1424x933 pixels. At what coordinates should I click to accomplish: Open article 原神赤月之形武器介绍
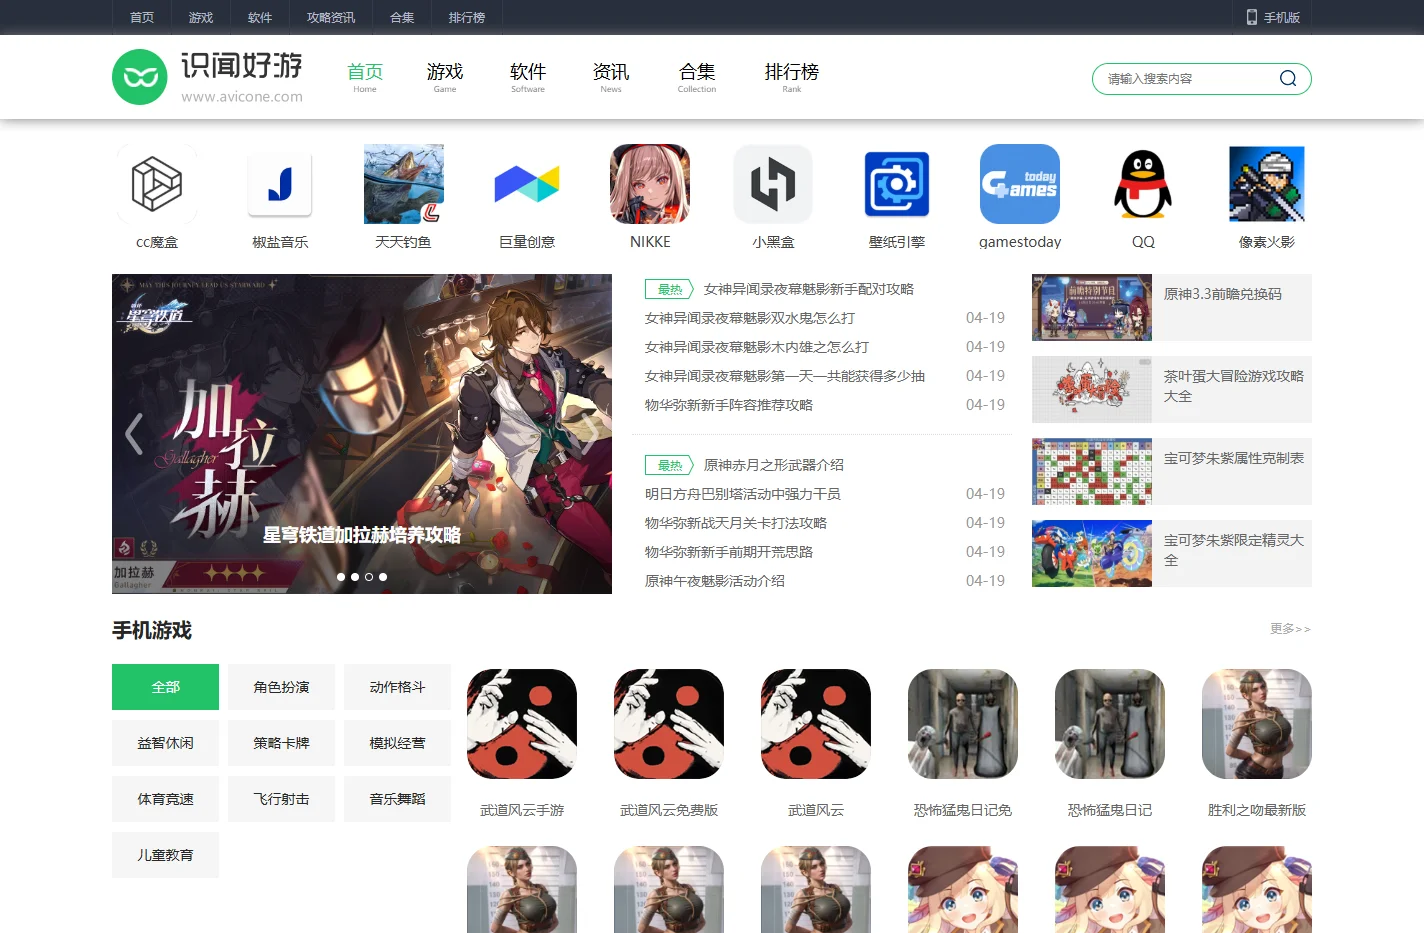774,465
